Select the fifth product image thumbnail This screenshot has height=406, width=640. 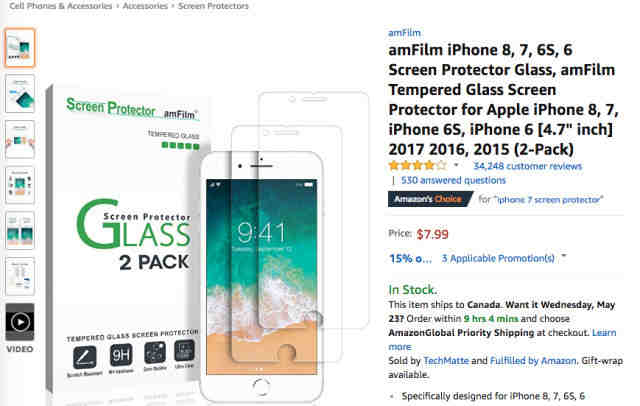(20, 231)
